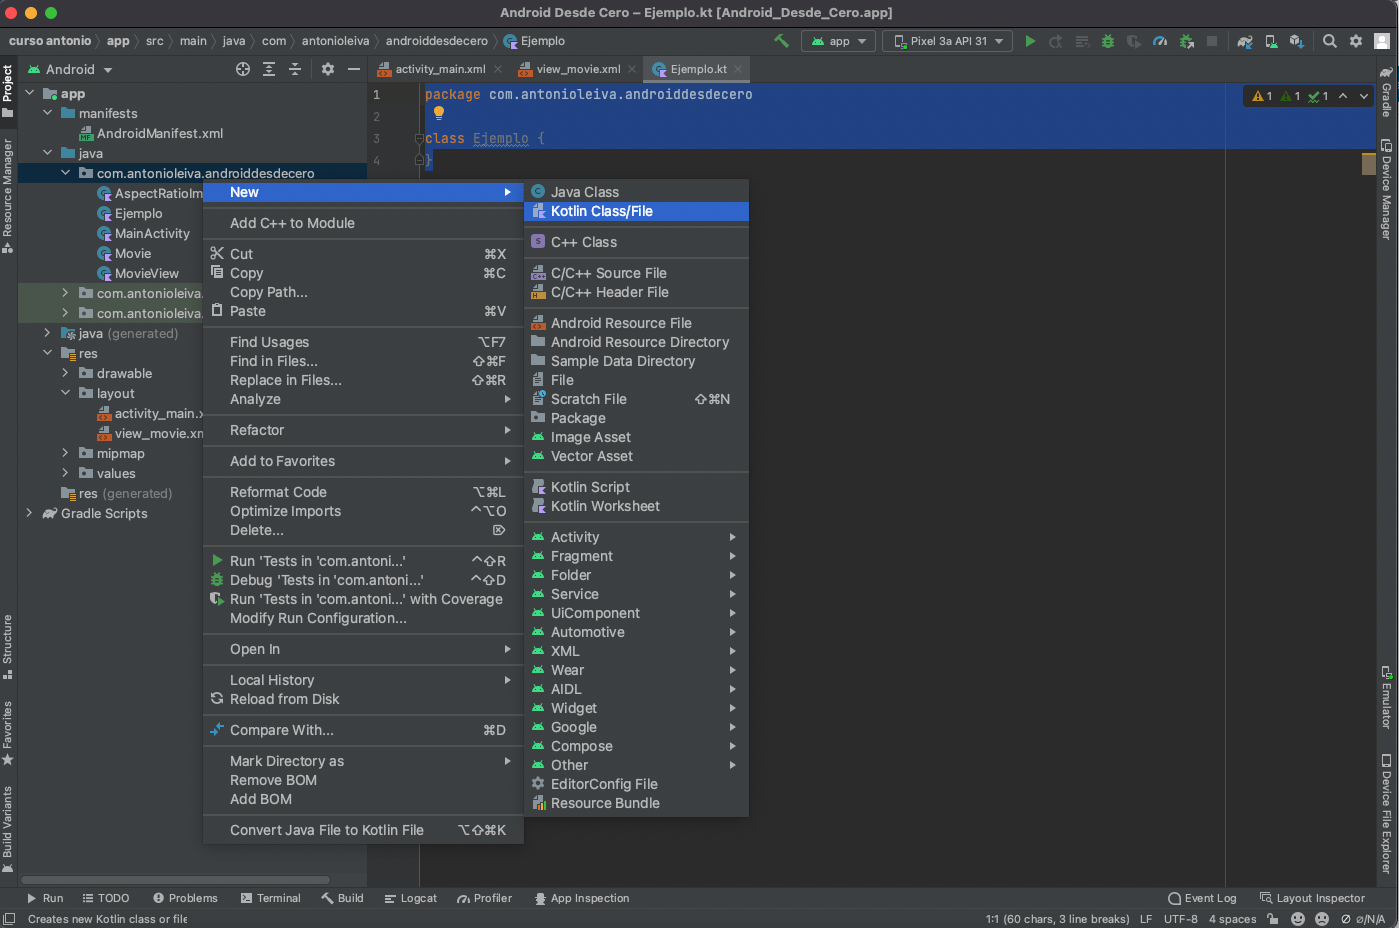Hide the Project panel with minus icon
Viewport: 1399px width, 928px height.
[353, 69]
